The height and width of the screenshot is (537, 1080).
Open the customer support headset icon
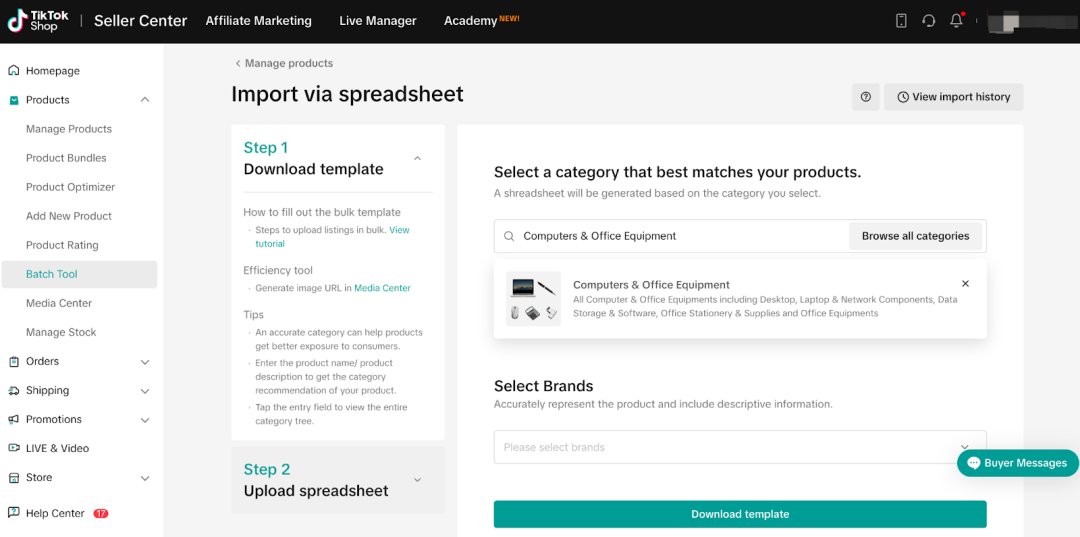point(929,21)
